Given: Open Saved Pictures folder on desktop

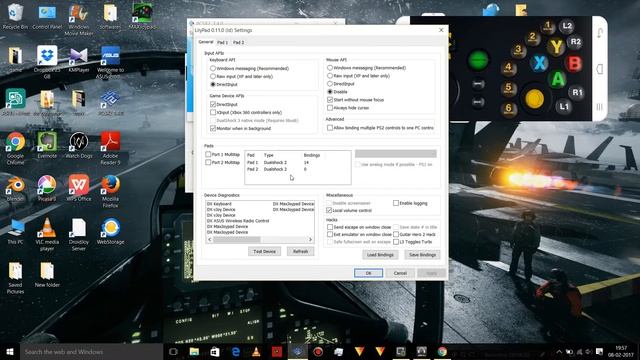Looking at the screenshot, I should point(15,278).
